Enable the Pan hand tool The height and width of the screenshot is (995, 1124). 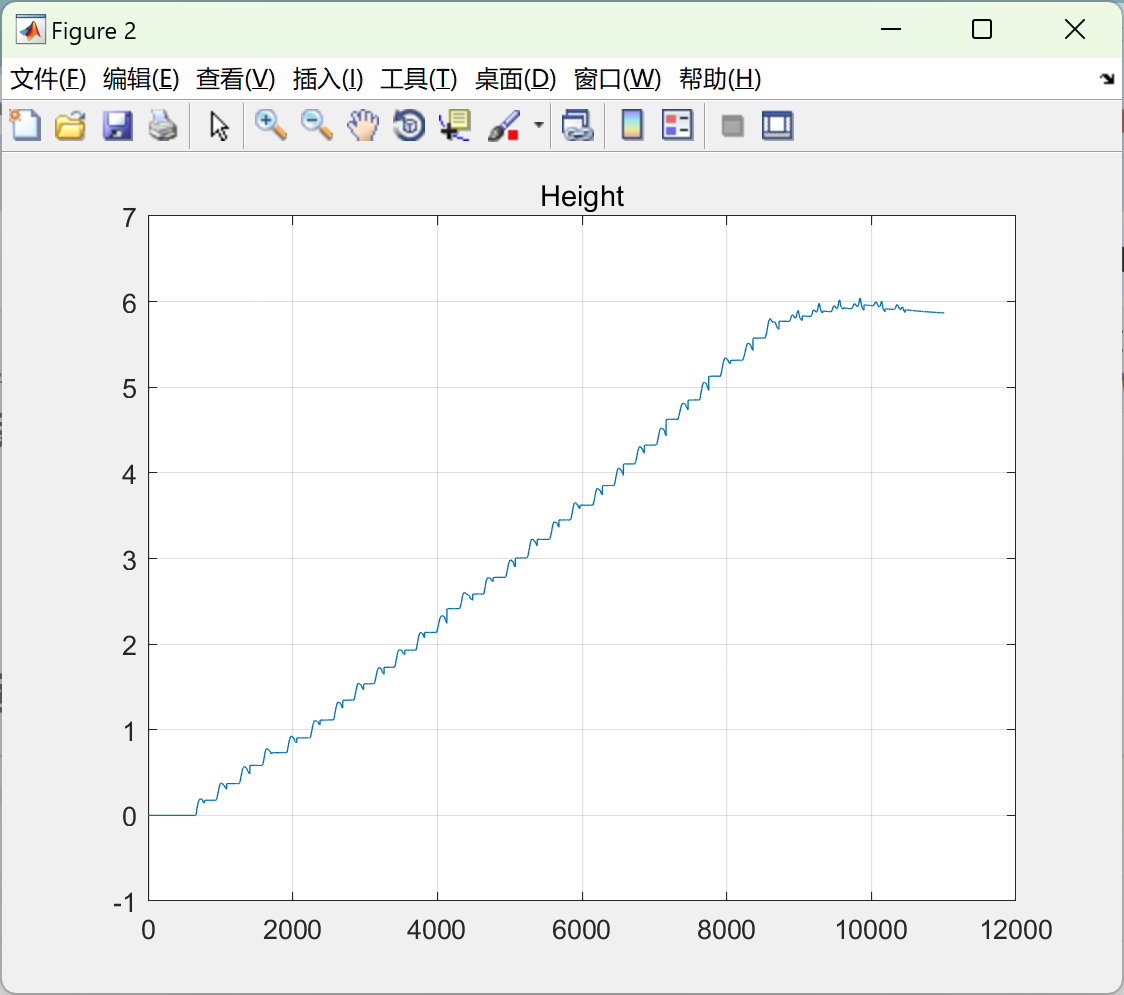[363, 125]
